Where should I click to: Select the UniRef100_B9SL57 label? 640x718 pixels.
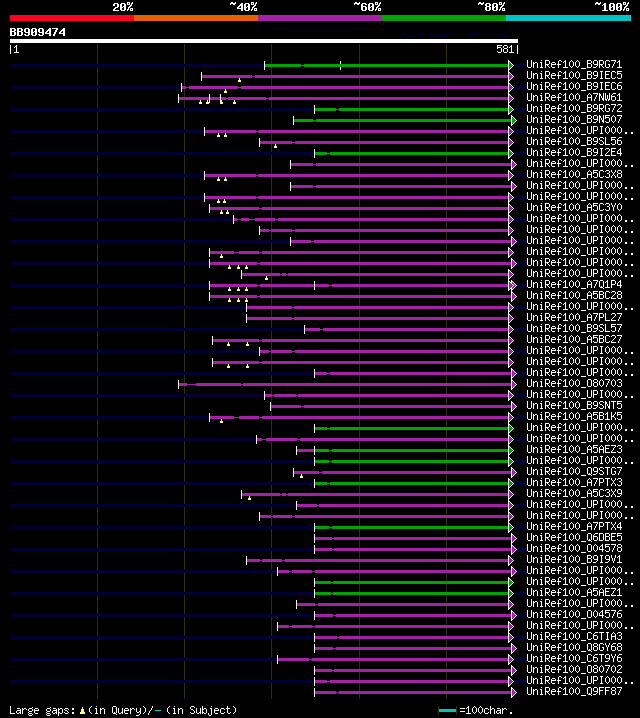coord(574,328)
